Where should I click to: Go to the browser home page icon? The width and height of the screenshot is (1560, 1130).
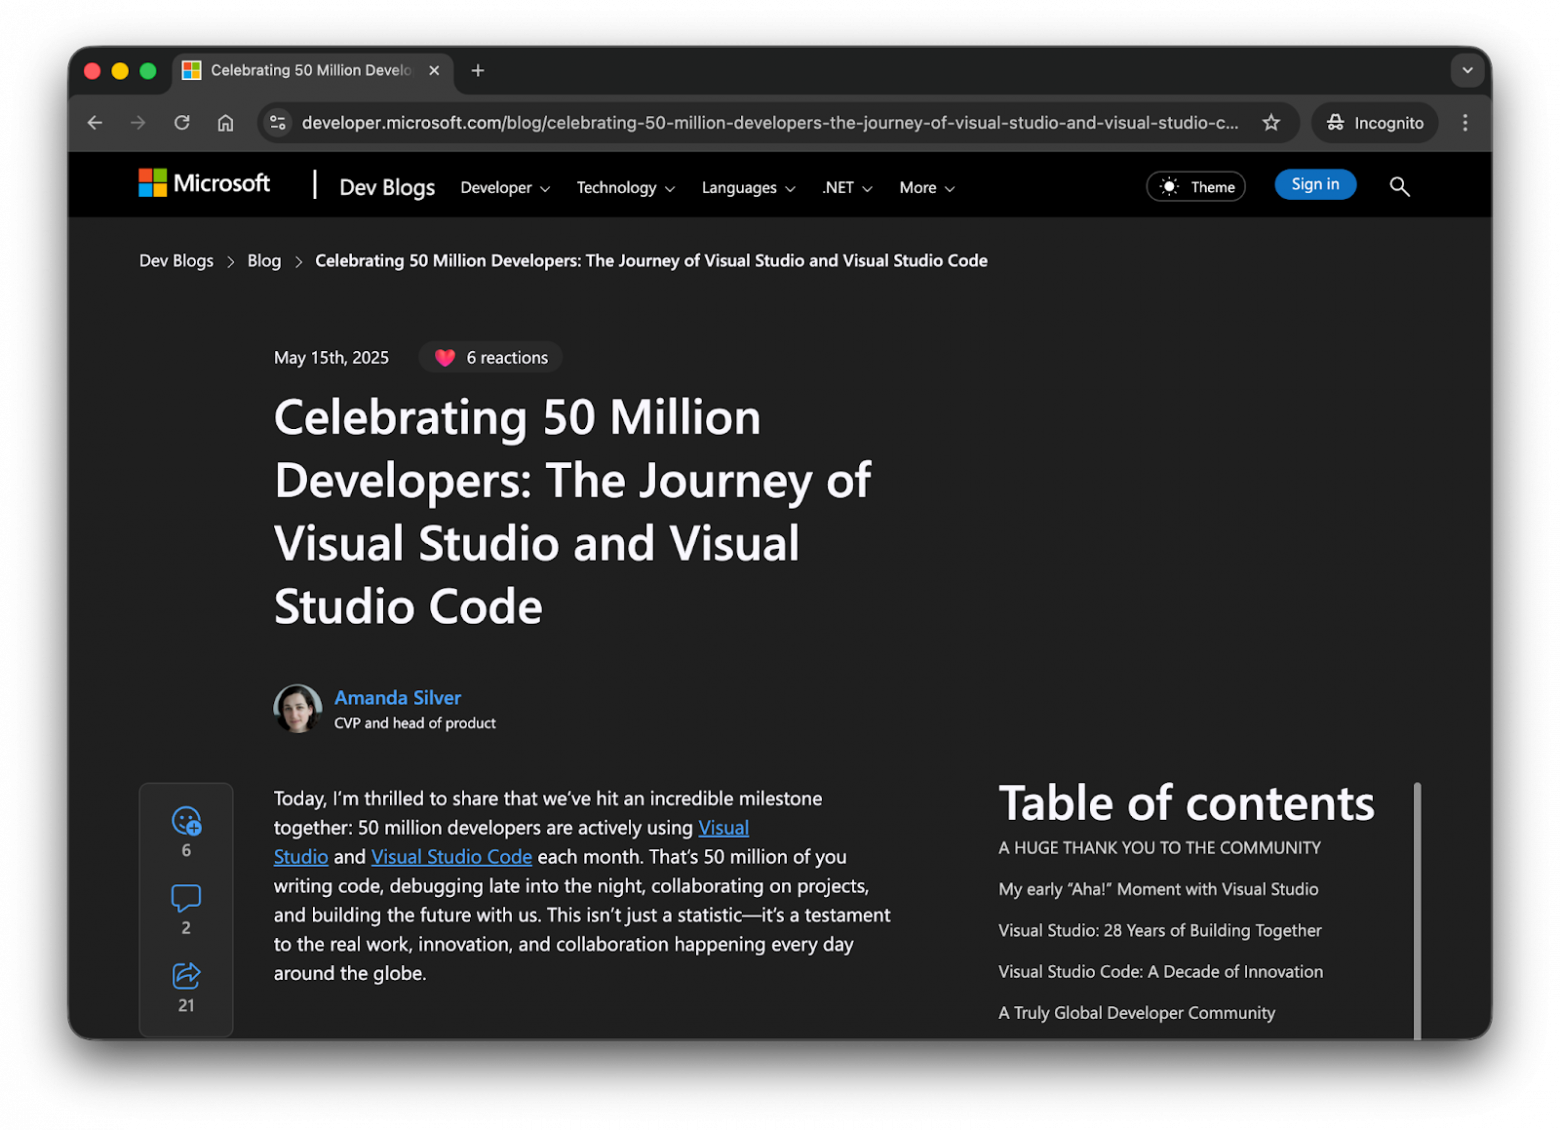[x=226, y=123]
